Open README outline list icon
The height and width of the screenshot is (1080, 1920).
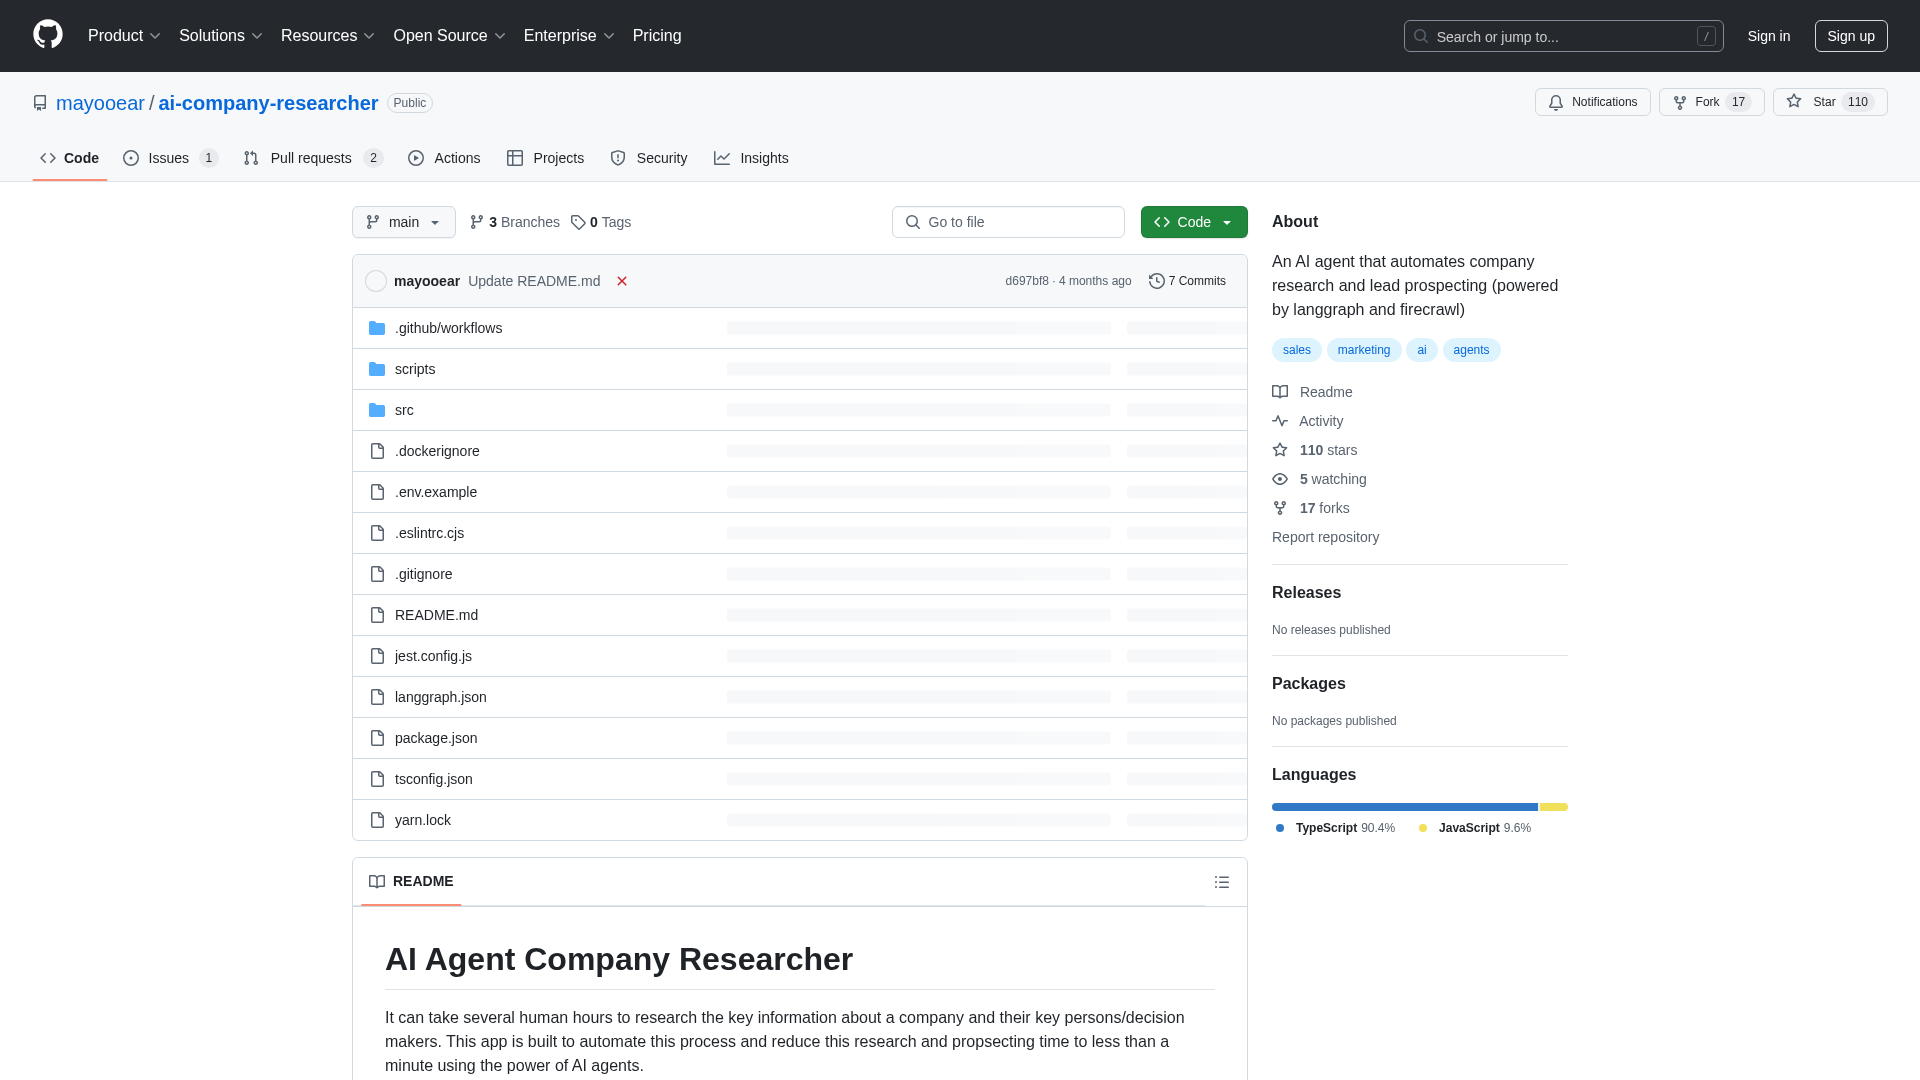(1222, 882)
